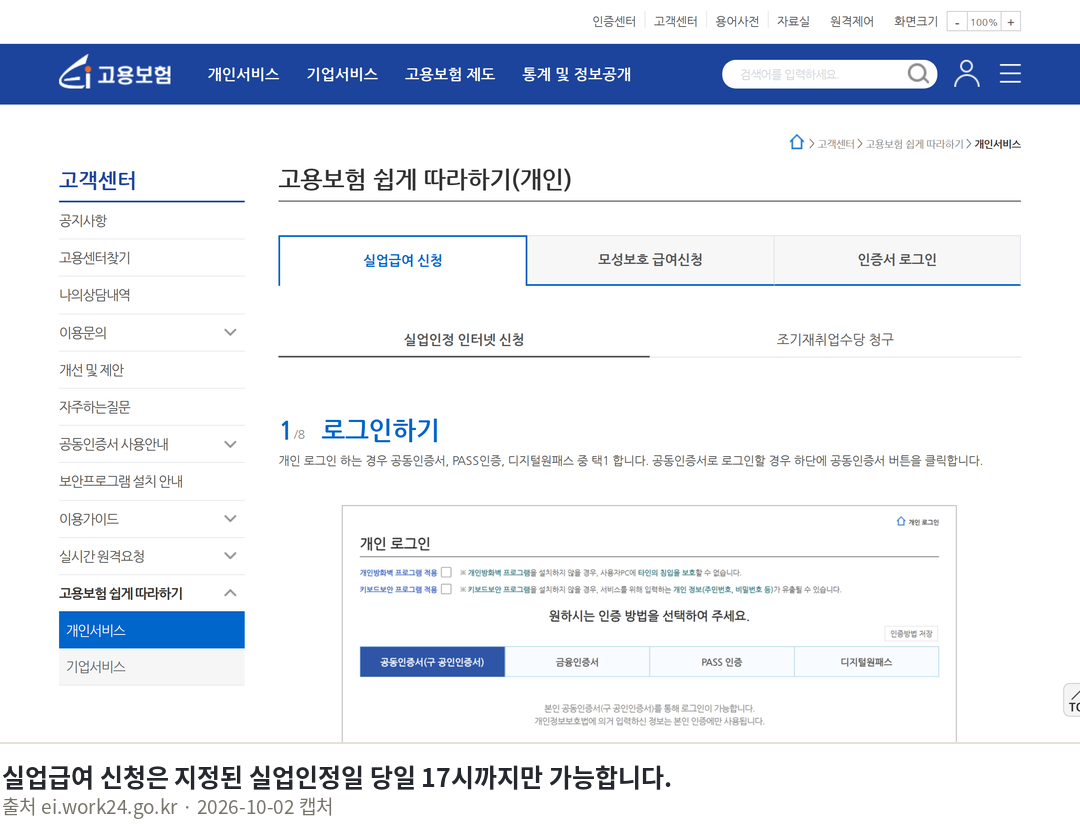
Task: Click the 인증방법 저장 button
Action: pyautogui.click(x=911, y=633)
